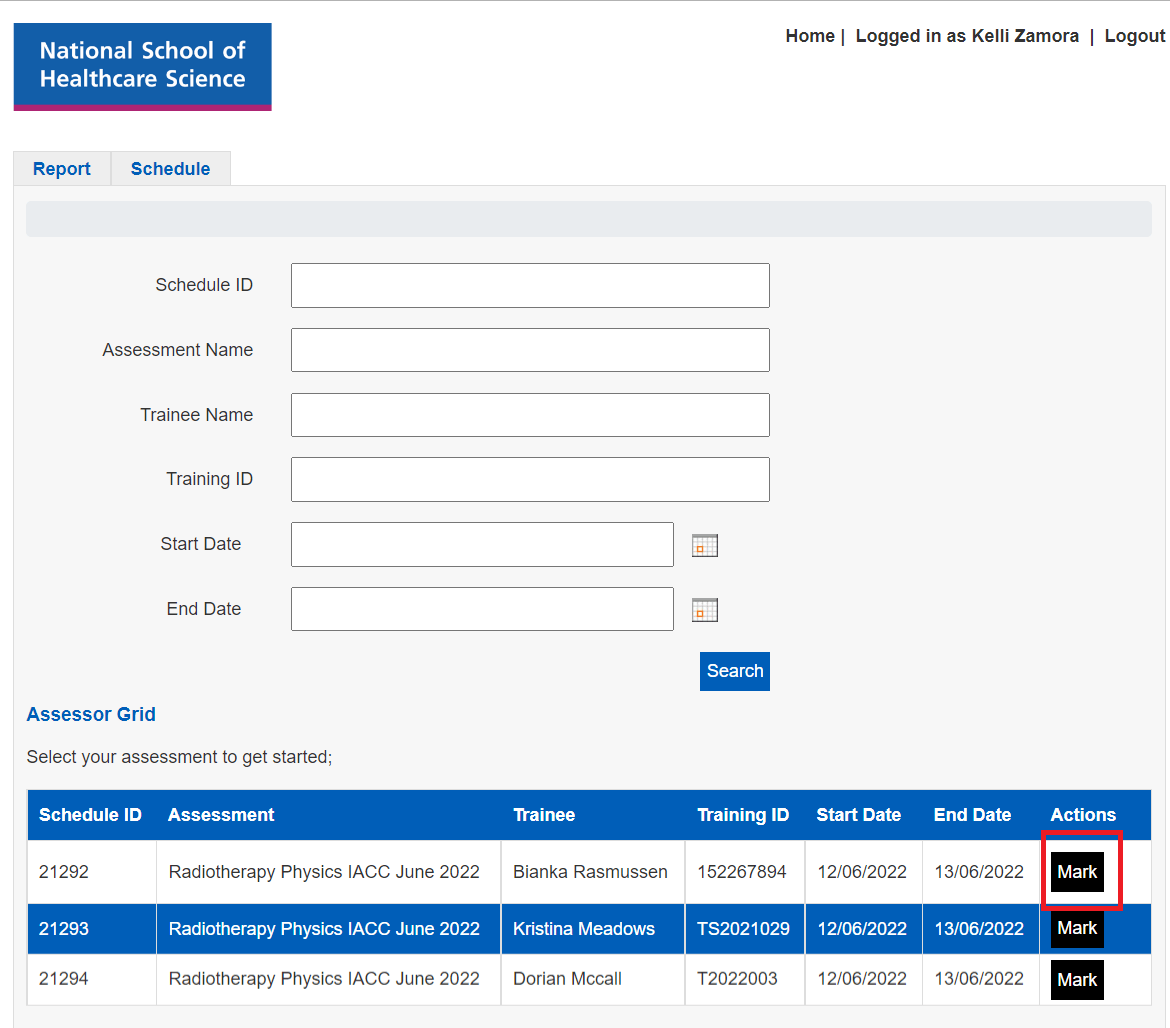Click trainee name Kristina Meadows

[x=584, y=929]
